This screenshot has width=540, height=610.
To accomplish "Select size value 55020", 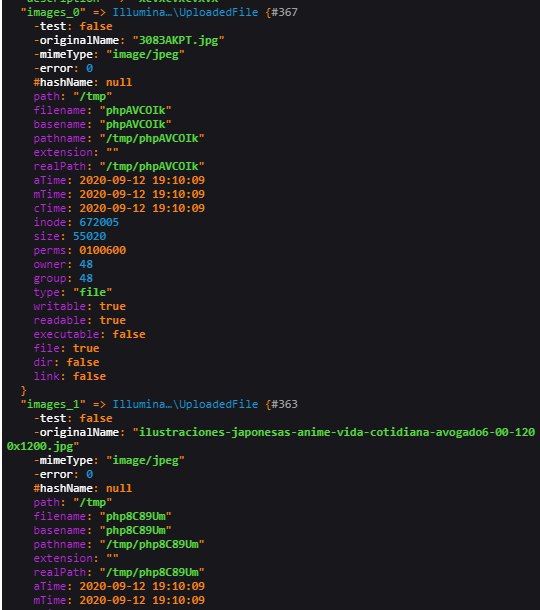I will point(89,237).
